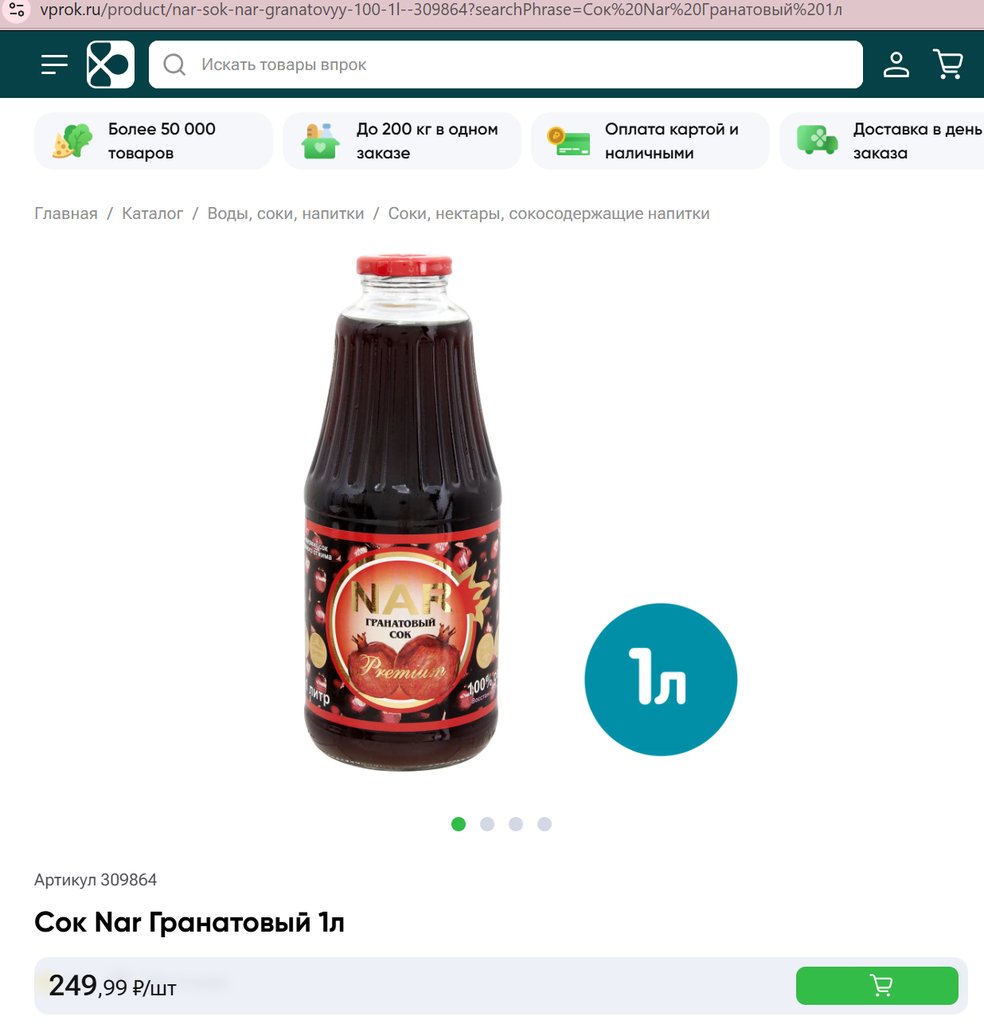Click the magnifier search icon
The width and height of the screenshot is (984, 1024).
coord(174,65)
